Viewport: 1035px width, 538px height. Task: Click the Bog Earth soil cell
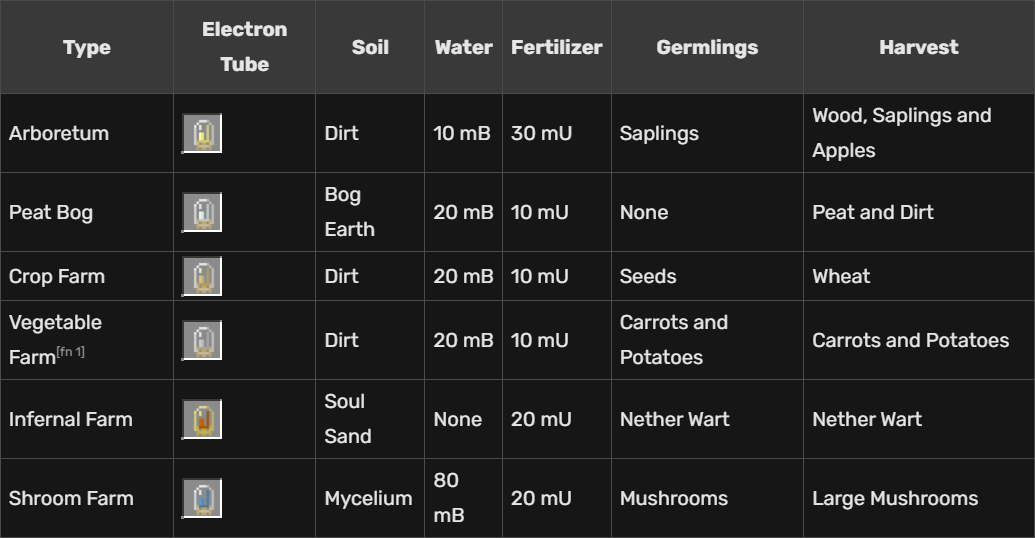tap(349, 212)
